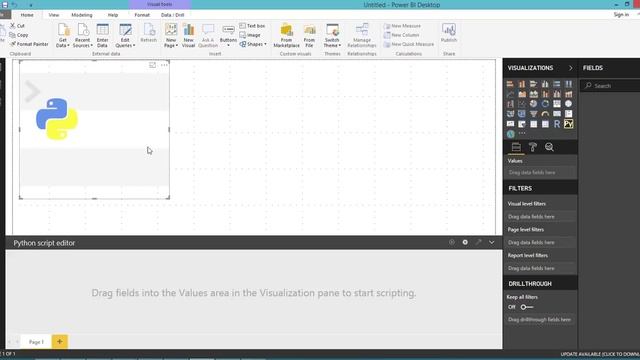Switch to the Home ribbon tab
Viewport: 640px width, 360px height.
point(27,15)
